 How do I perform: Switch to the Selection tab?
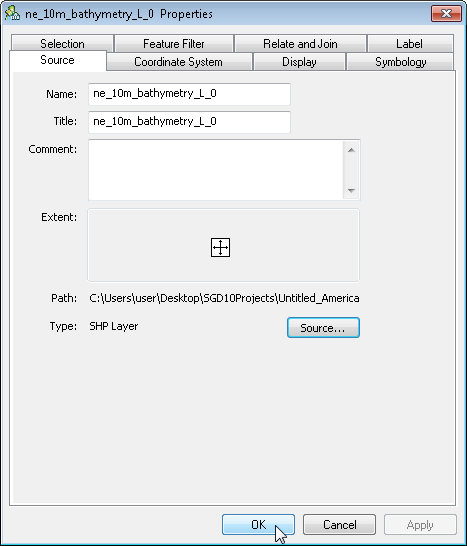click(x=62, y=44)
